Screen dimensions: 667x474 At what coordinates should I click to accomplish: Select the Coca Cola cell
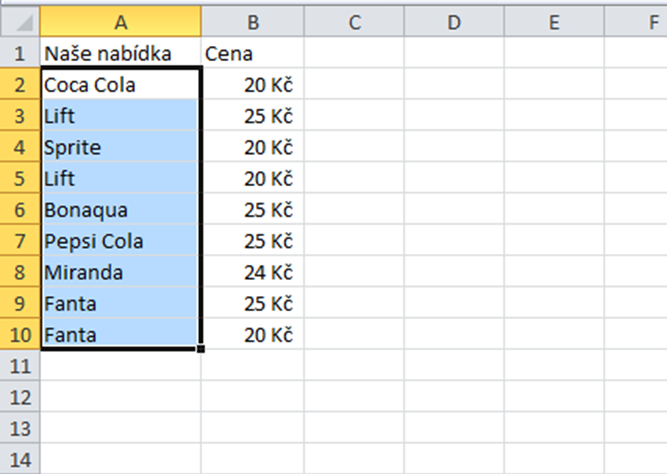click(121, 85)
